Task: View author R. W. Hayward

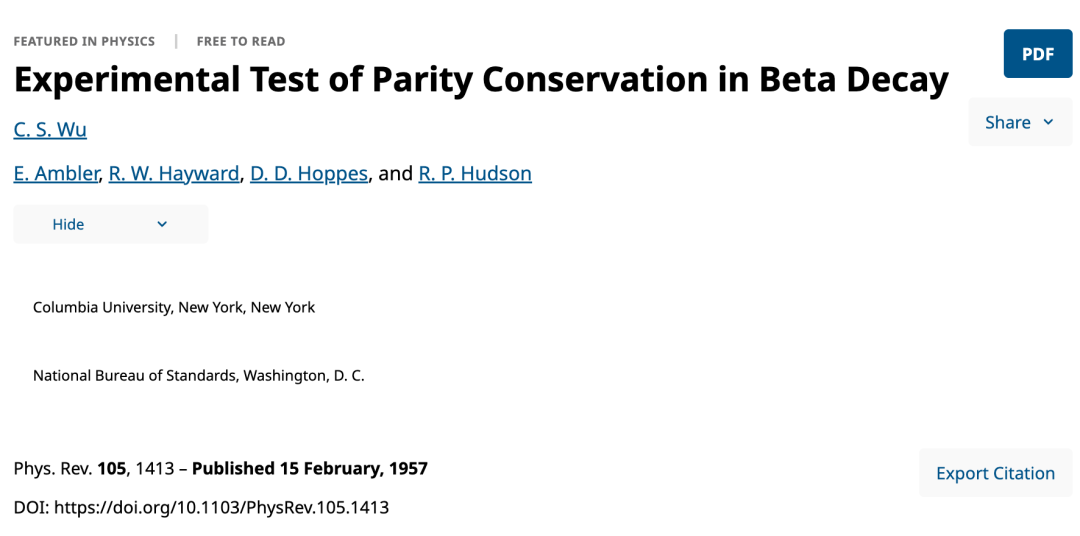Action: (174, 173)
